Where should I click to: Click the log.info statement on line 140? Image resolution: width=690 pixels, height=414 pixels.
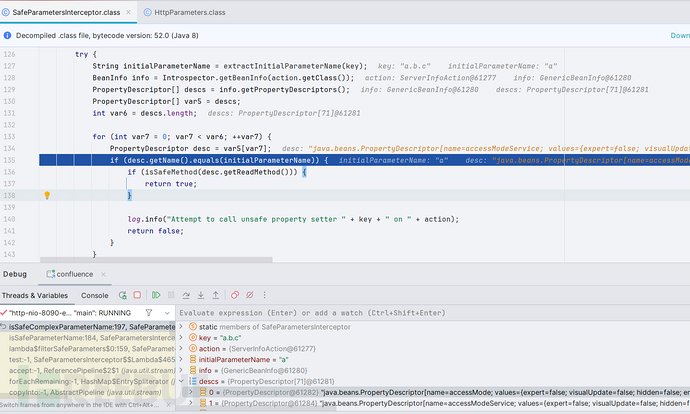pos(293,219)
